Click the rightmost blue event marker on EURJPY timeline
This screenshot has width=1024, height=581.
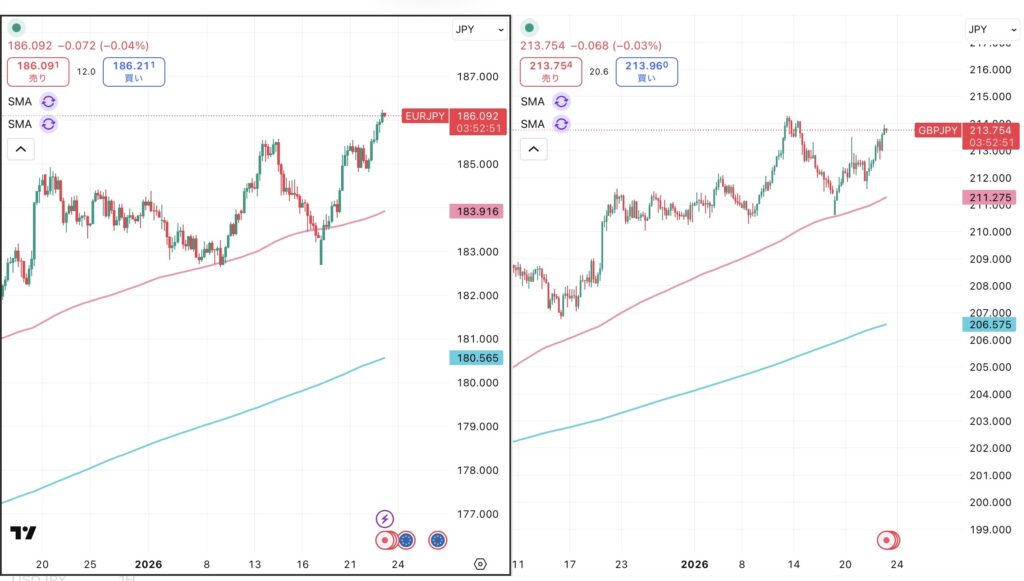[437, 540]
